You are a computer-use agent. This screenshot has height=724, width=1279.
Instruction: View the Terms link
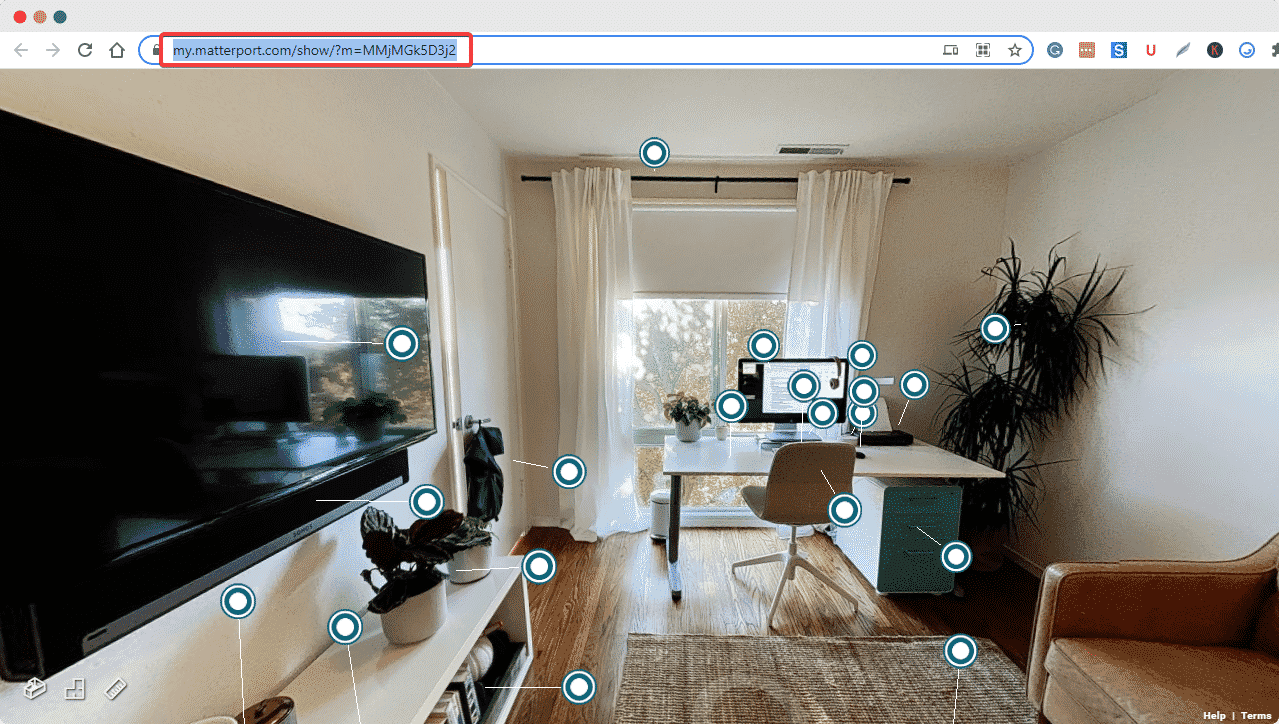(x=1256, y=715)
